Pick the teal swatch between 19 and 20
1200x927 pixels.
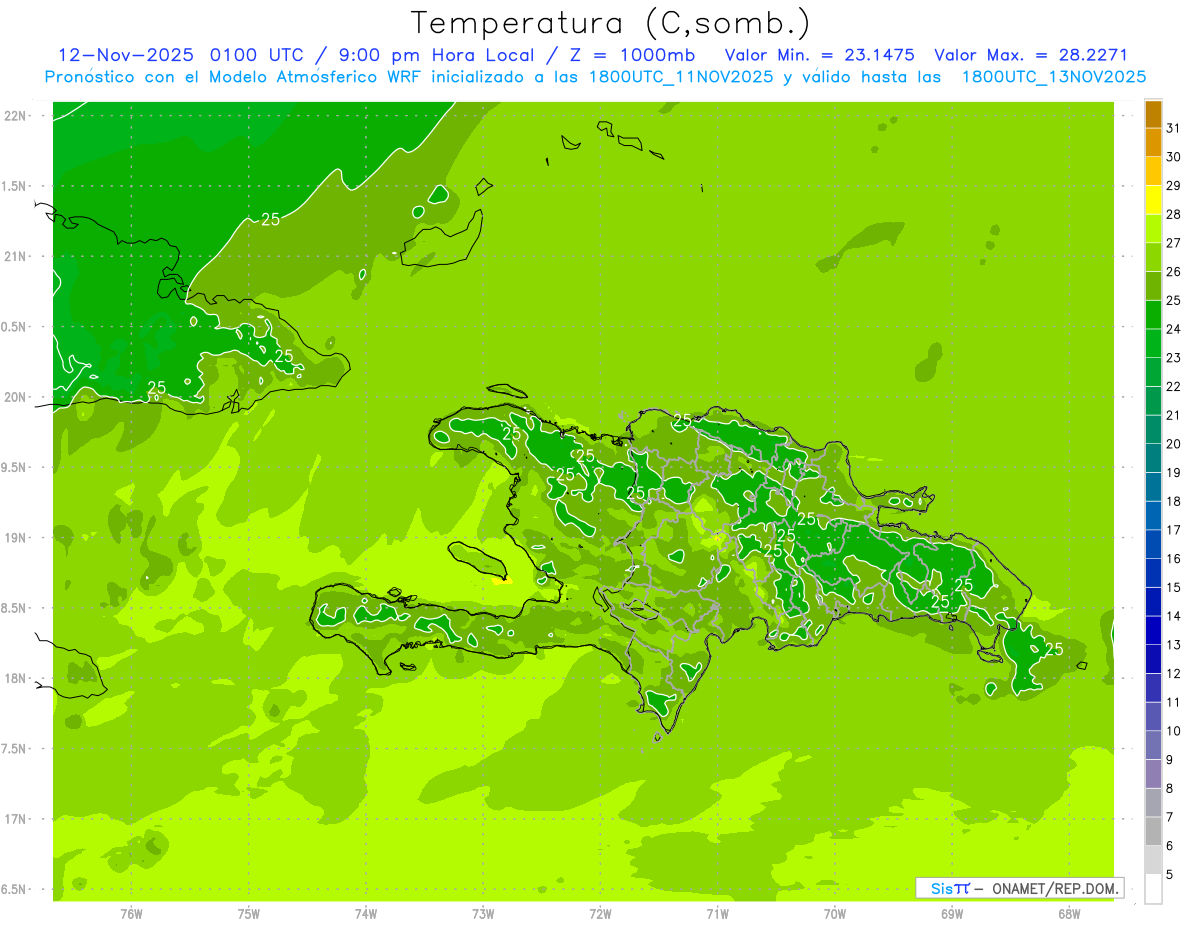click(1153, 458)
